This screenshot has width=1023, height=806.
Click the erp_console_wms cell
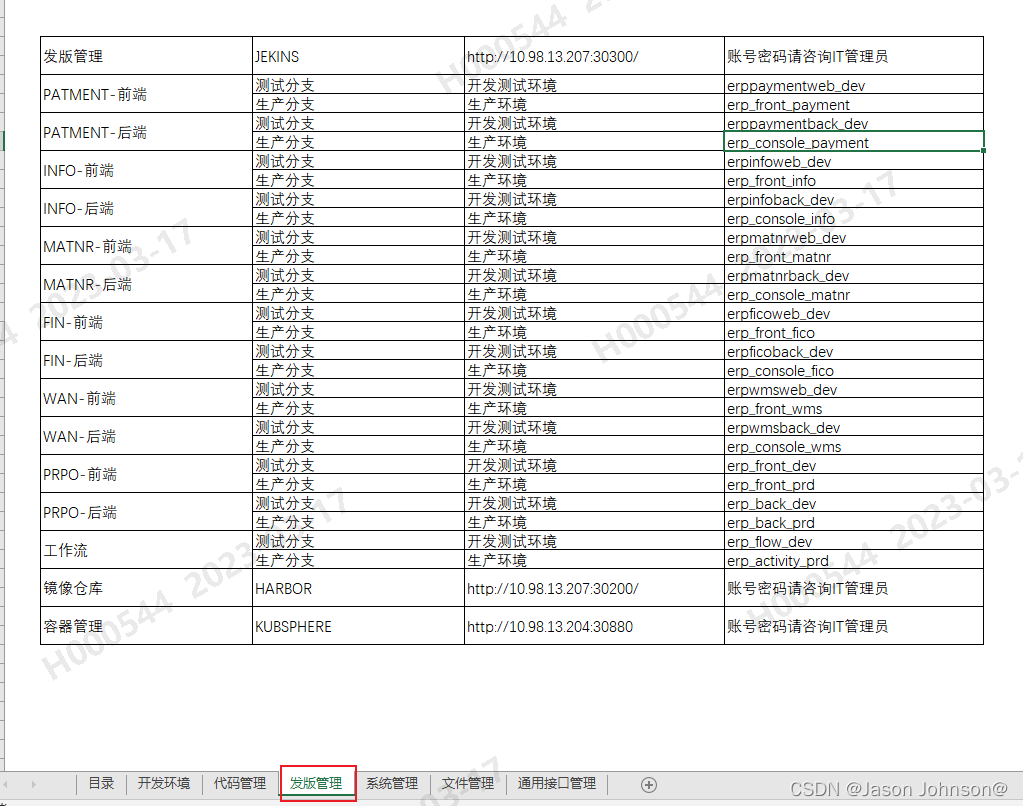coord(854,446)
